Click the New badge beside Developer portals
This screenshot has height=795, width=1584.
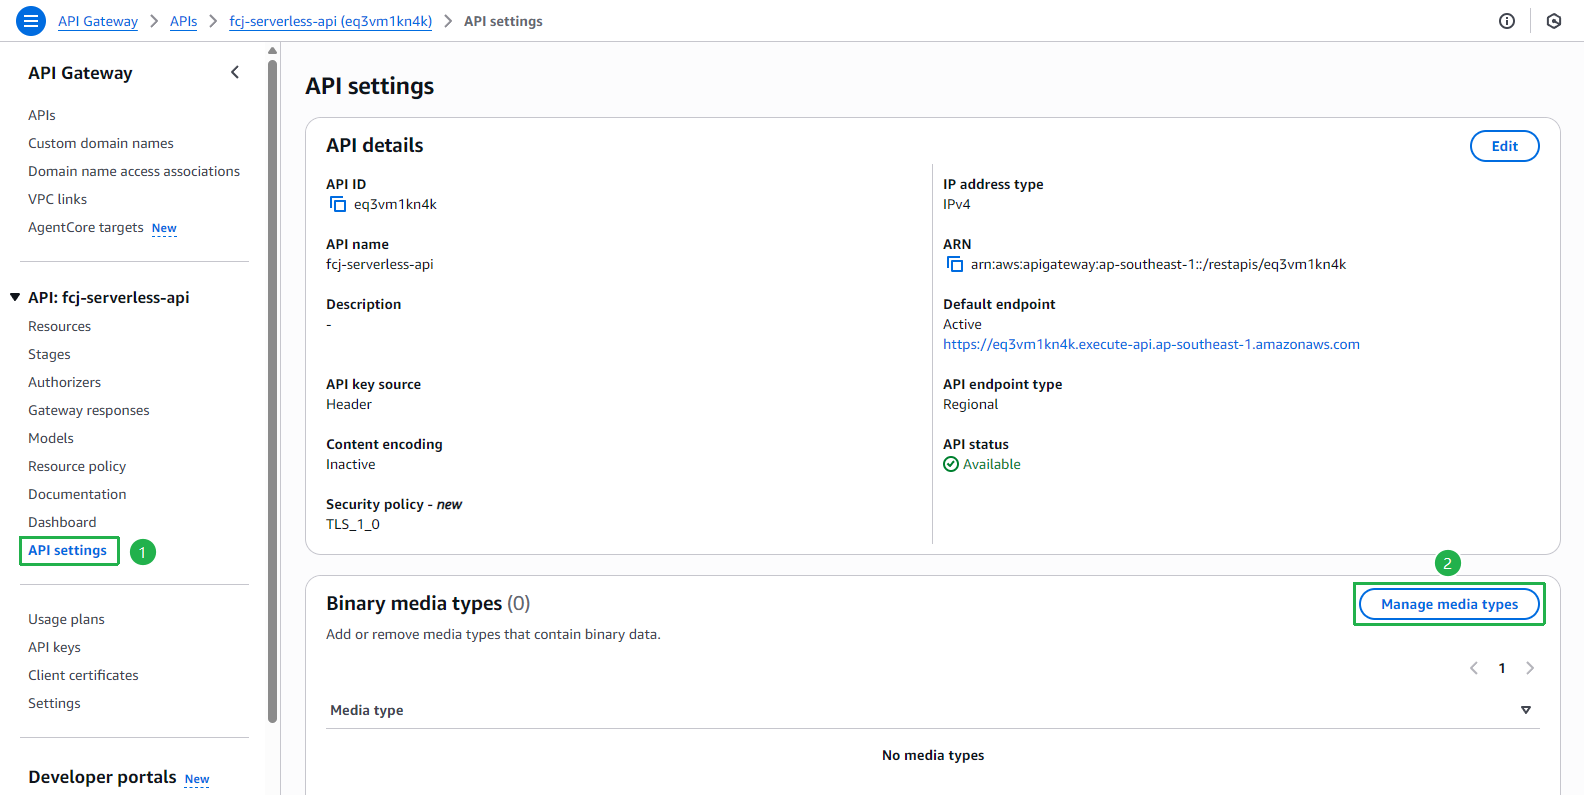click(x=197, y=779)
